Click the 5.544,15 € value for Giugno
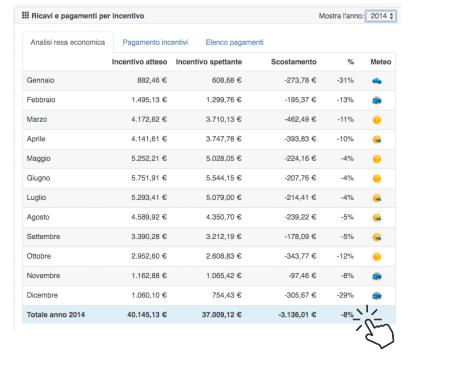The width and height of the screenshot is (453, 373). [x=224, y=178]
